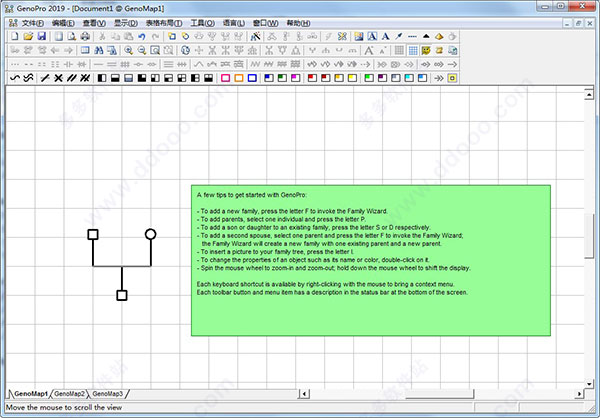This screenshot has width=600, height=418.
Task: Click the globe refresh icon
Action: [x=185, y=50]
